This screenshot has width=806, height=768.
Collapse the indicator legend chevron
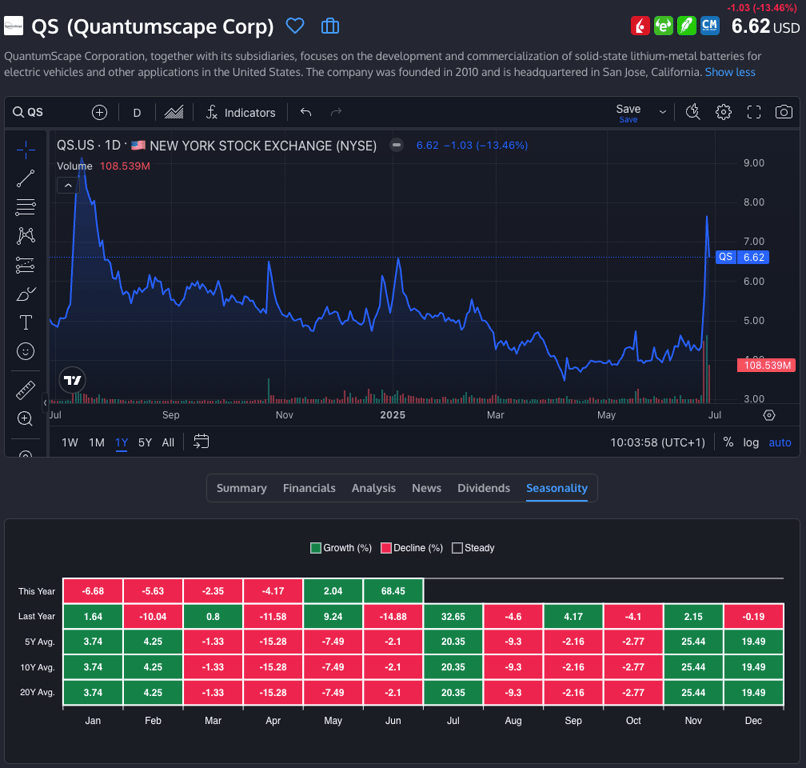tap(67, 185)
